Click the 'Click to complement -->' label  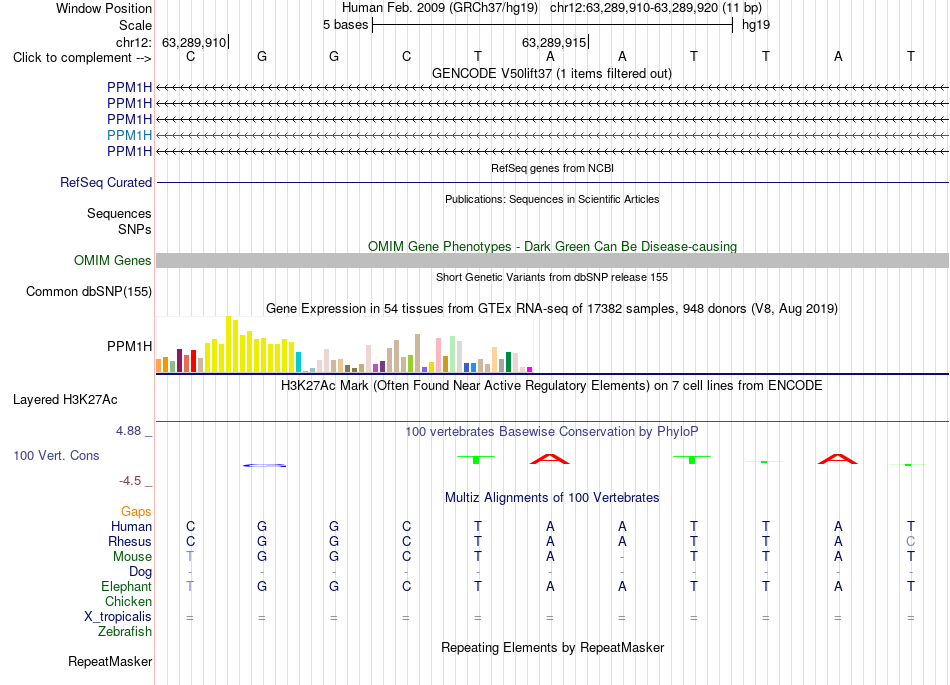tap(82, 58)
